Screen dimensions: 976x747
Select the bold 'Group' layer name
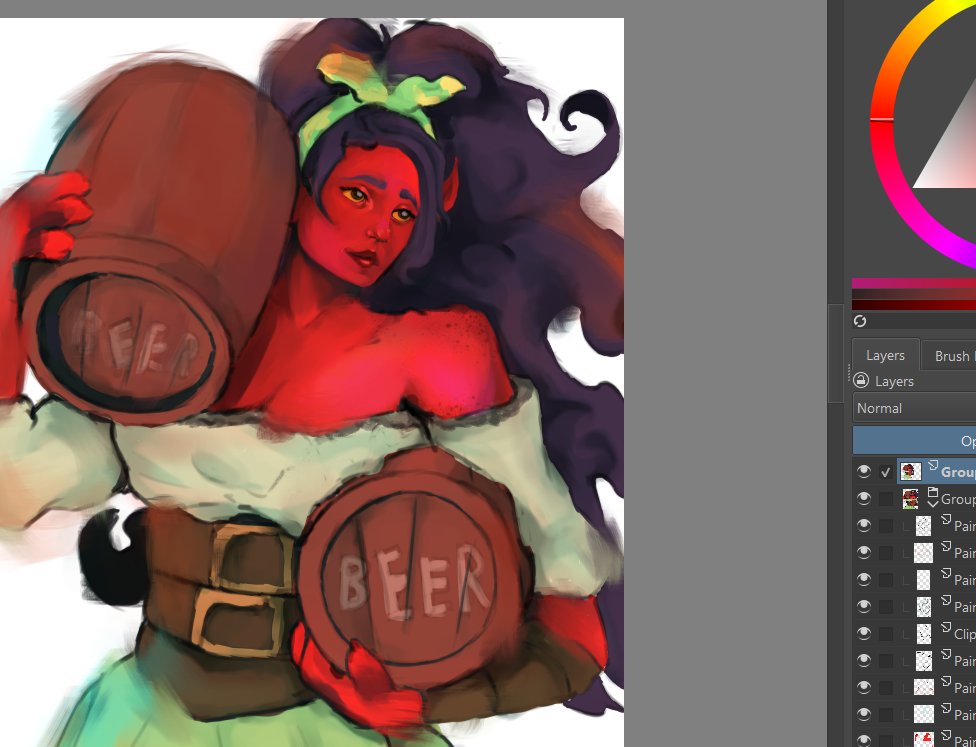(x=958, y=472)
